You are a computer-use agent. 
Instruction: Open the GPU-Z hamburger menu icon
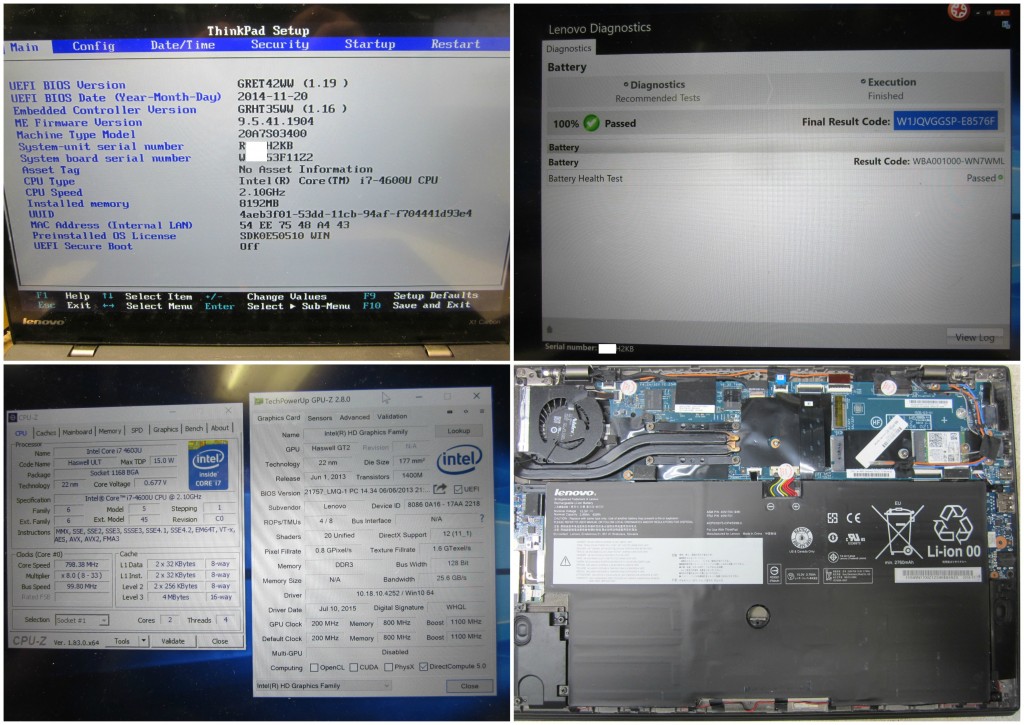click(482, 411)
